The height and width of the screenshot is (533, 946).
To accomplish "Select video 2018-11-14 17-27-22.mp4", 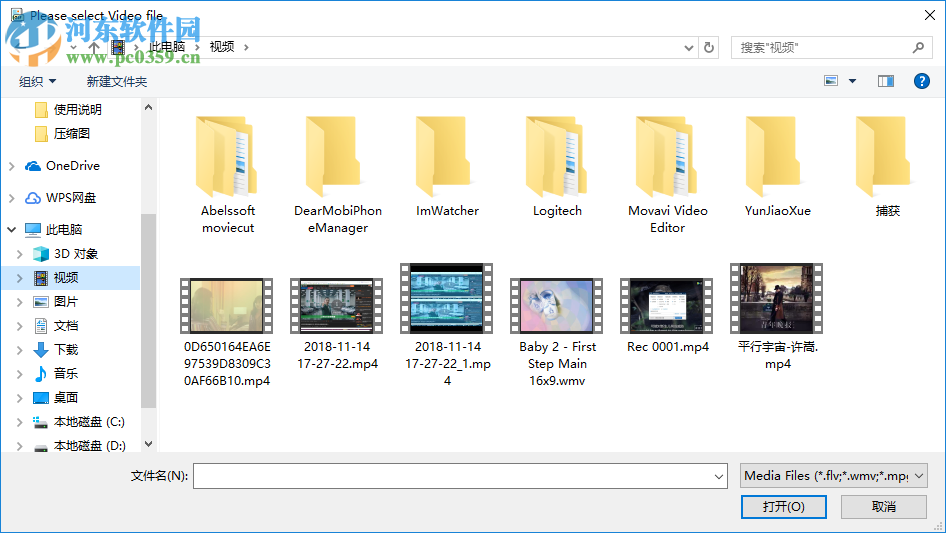I will point(337,324).
